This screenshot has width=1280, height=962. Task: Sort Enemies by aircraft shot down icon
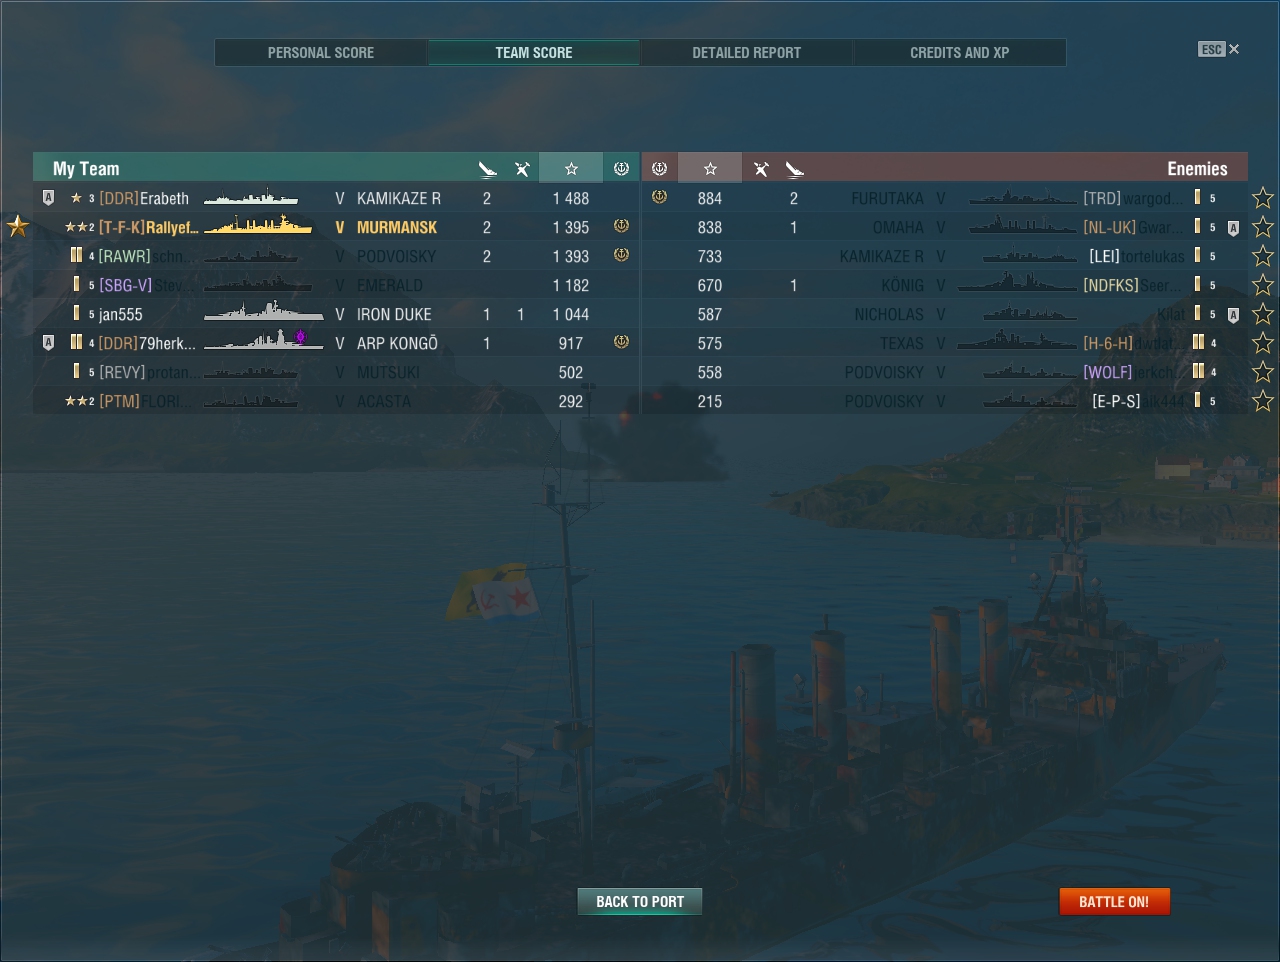(761, 168)
